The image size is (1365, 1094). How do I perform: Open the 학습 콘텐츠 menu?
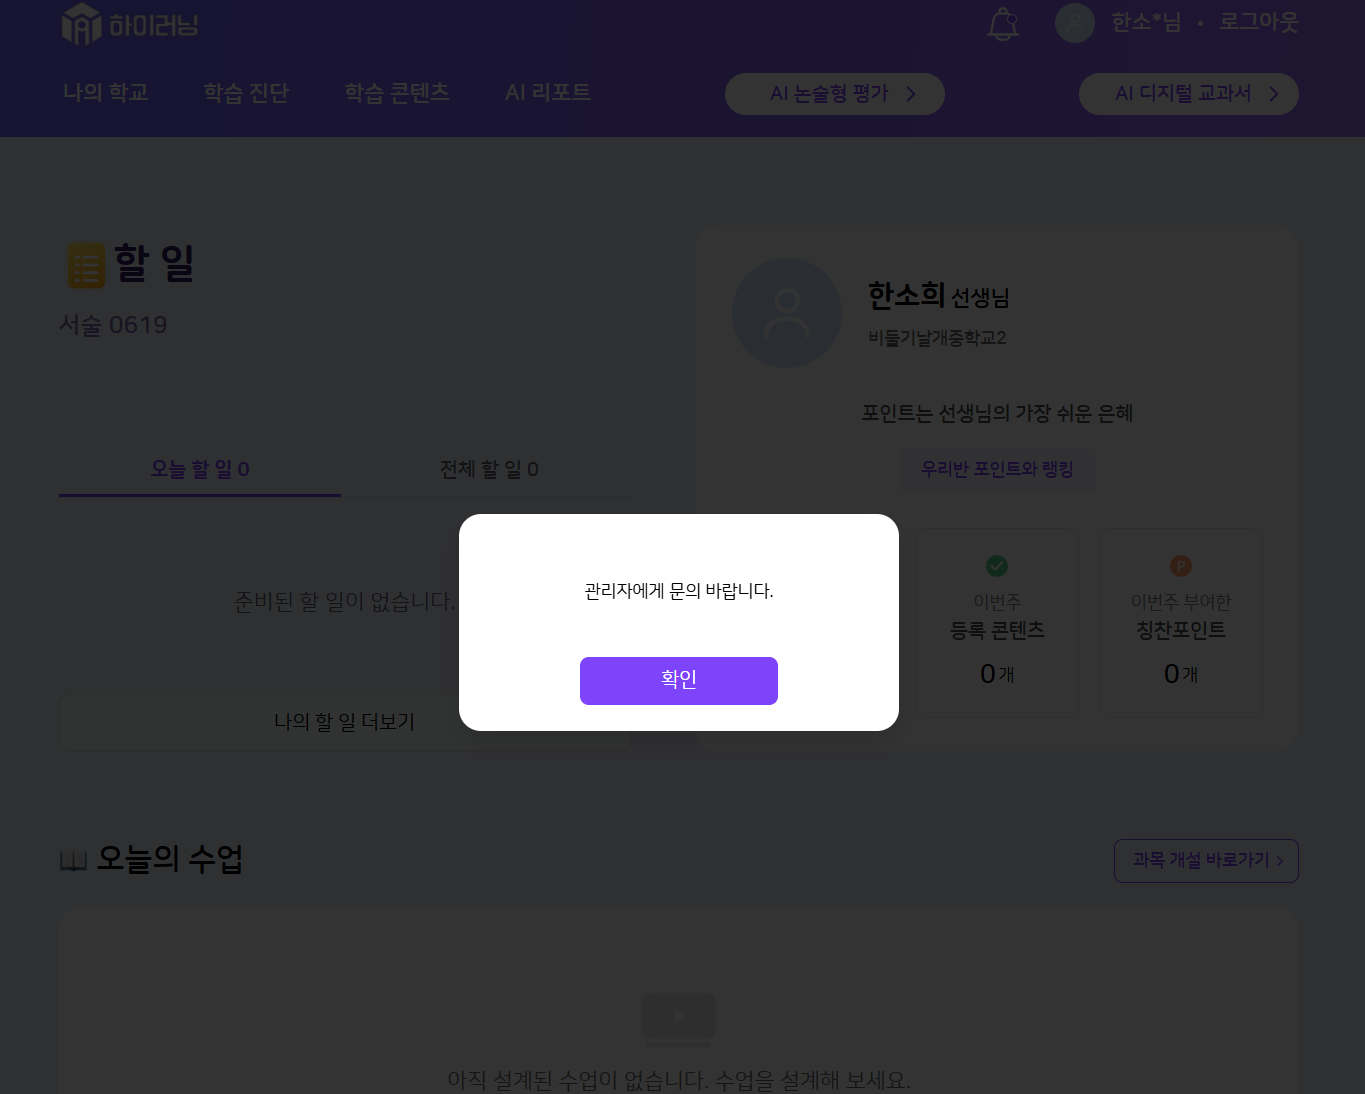(x=397, y=93)
